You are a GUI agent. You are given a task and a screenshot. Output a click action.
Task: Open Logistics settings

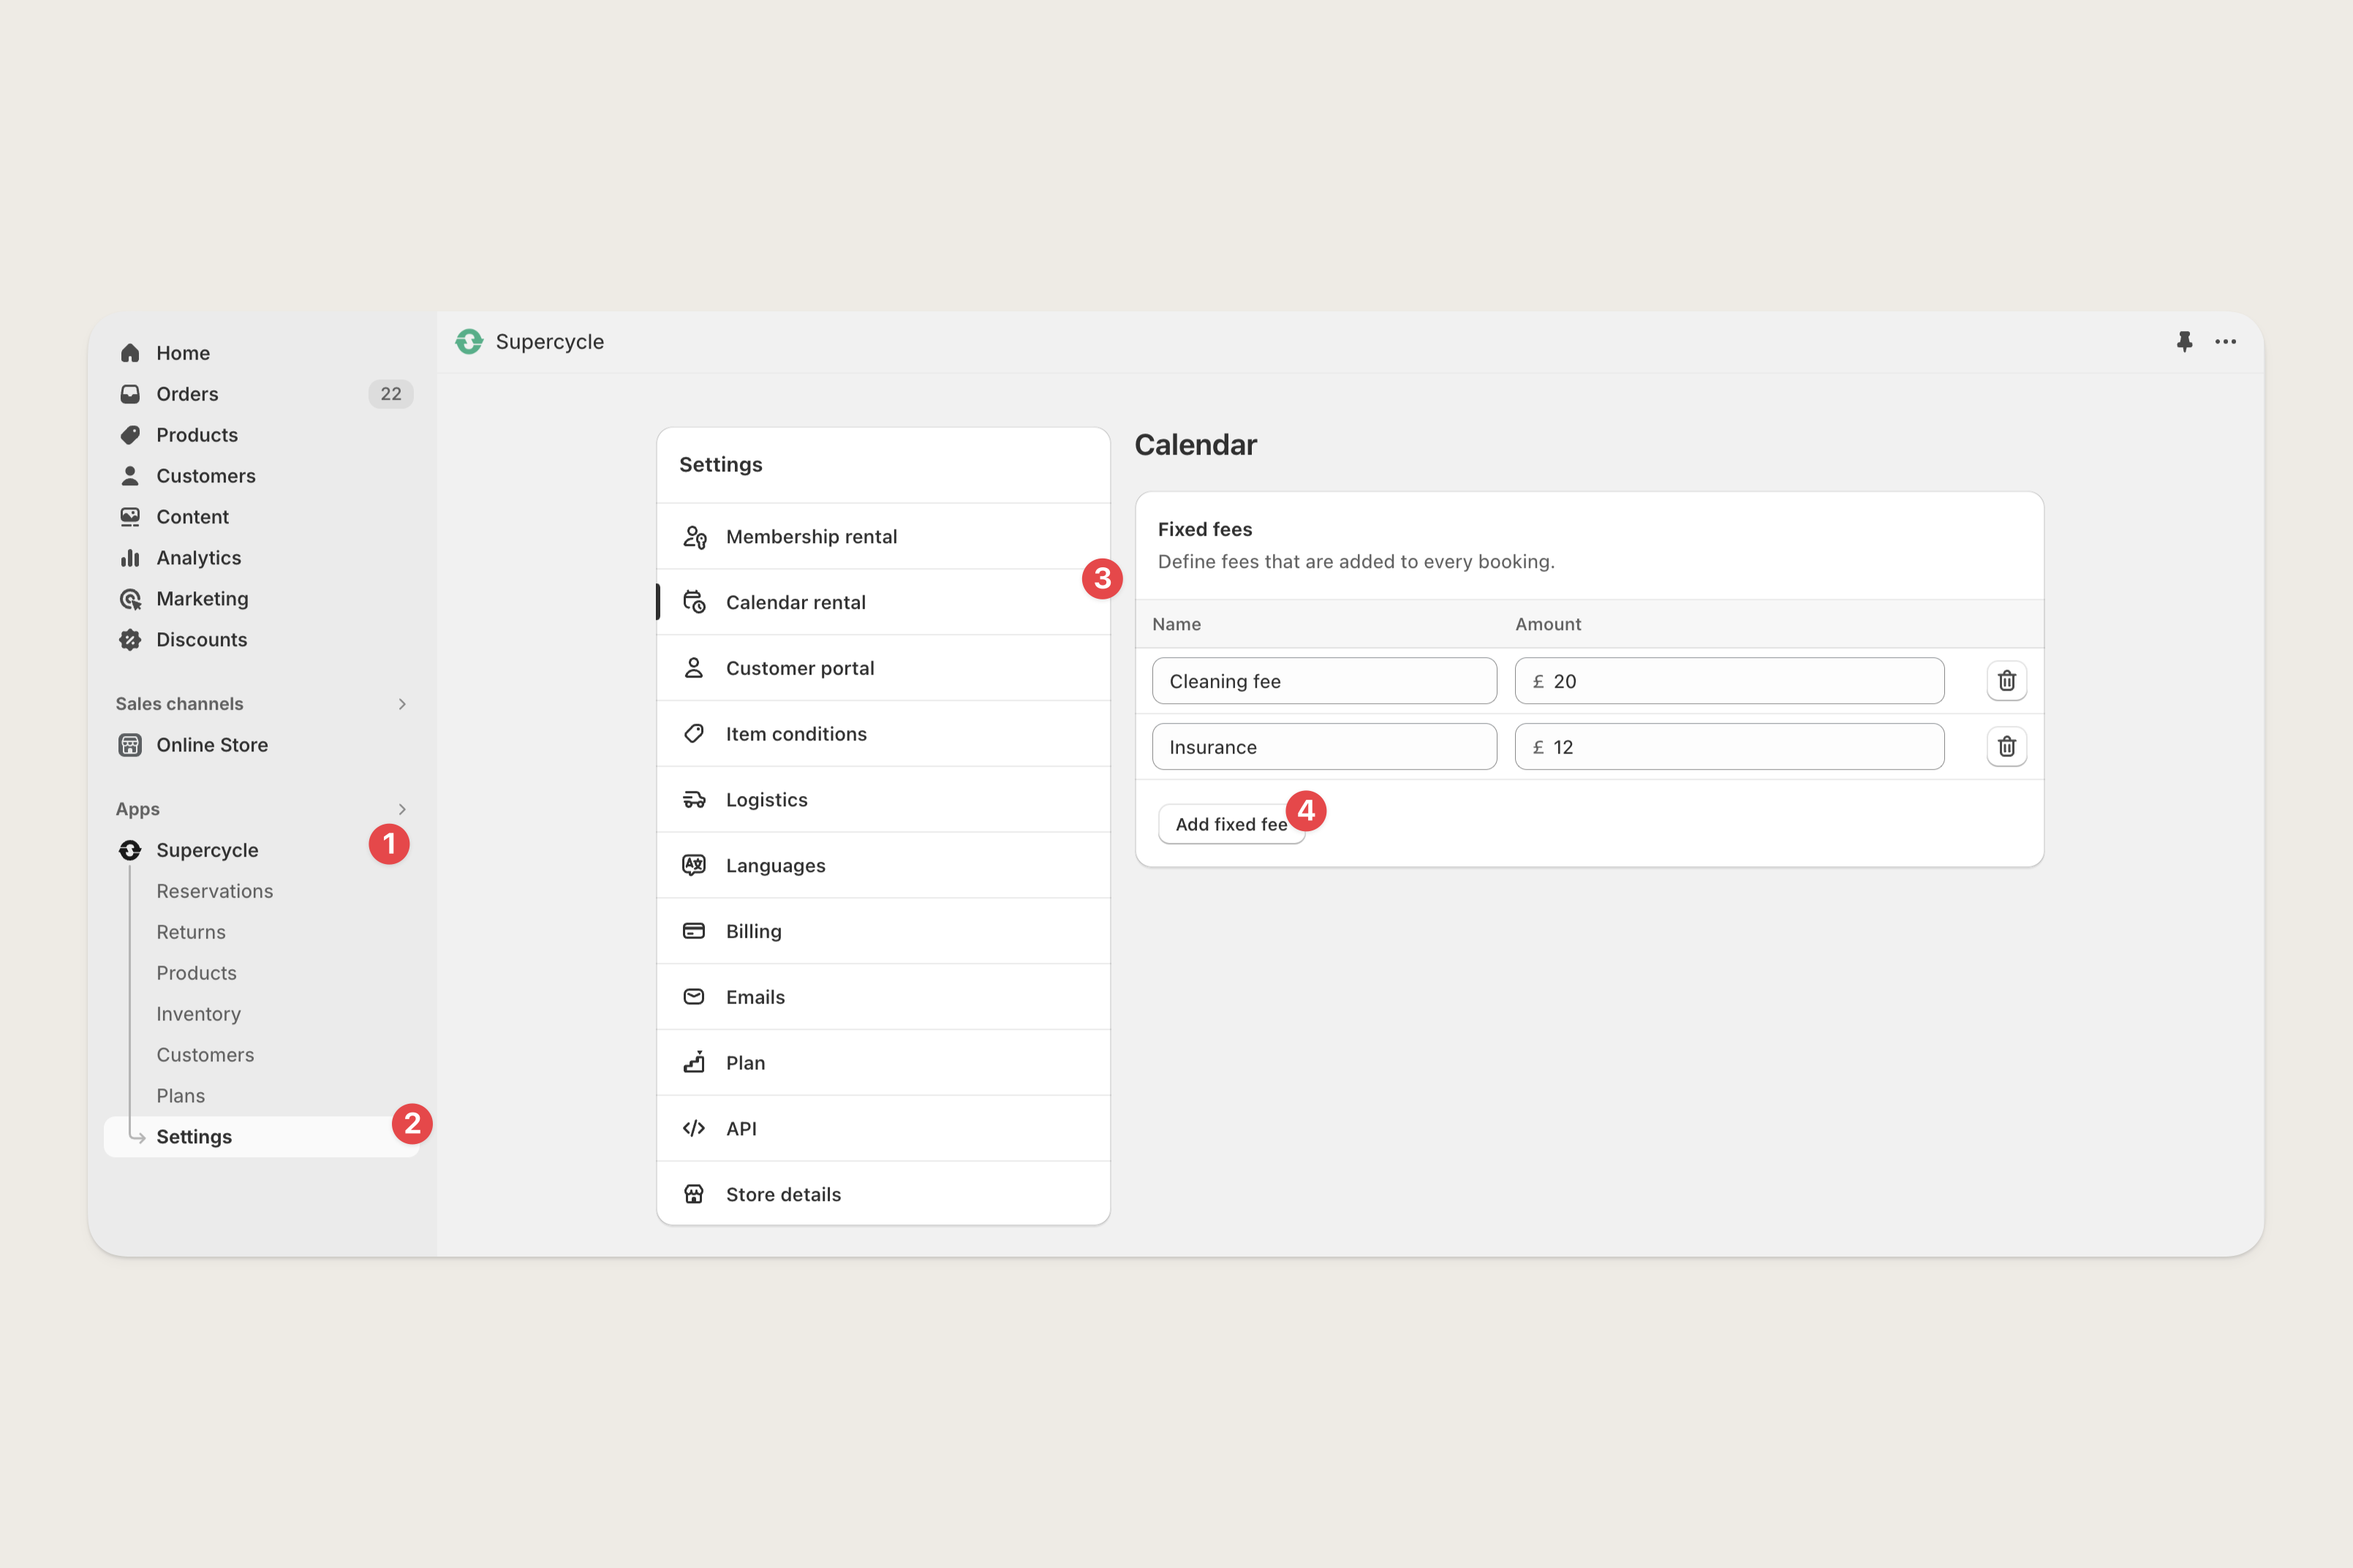(x=883, y=800)
